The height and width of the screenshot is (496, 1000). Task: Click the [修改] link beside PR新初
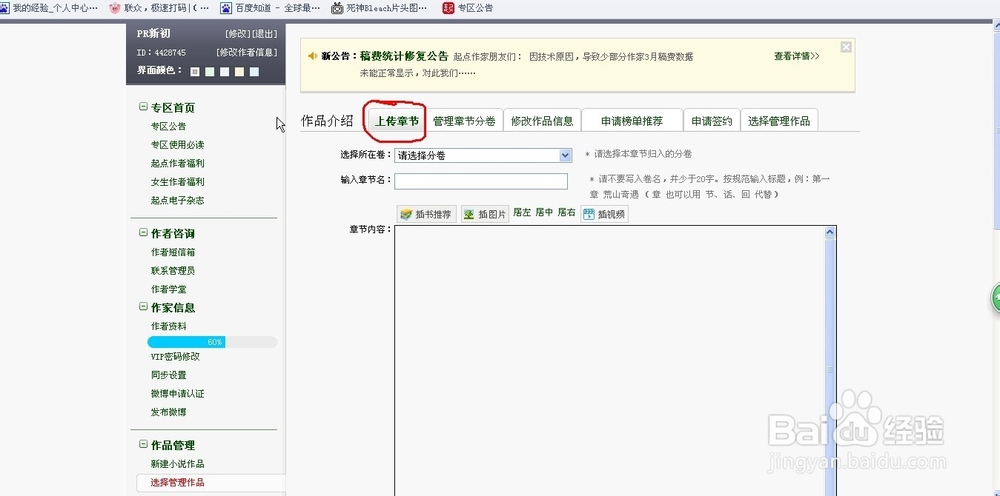tap(238, 34)
